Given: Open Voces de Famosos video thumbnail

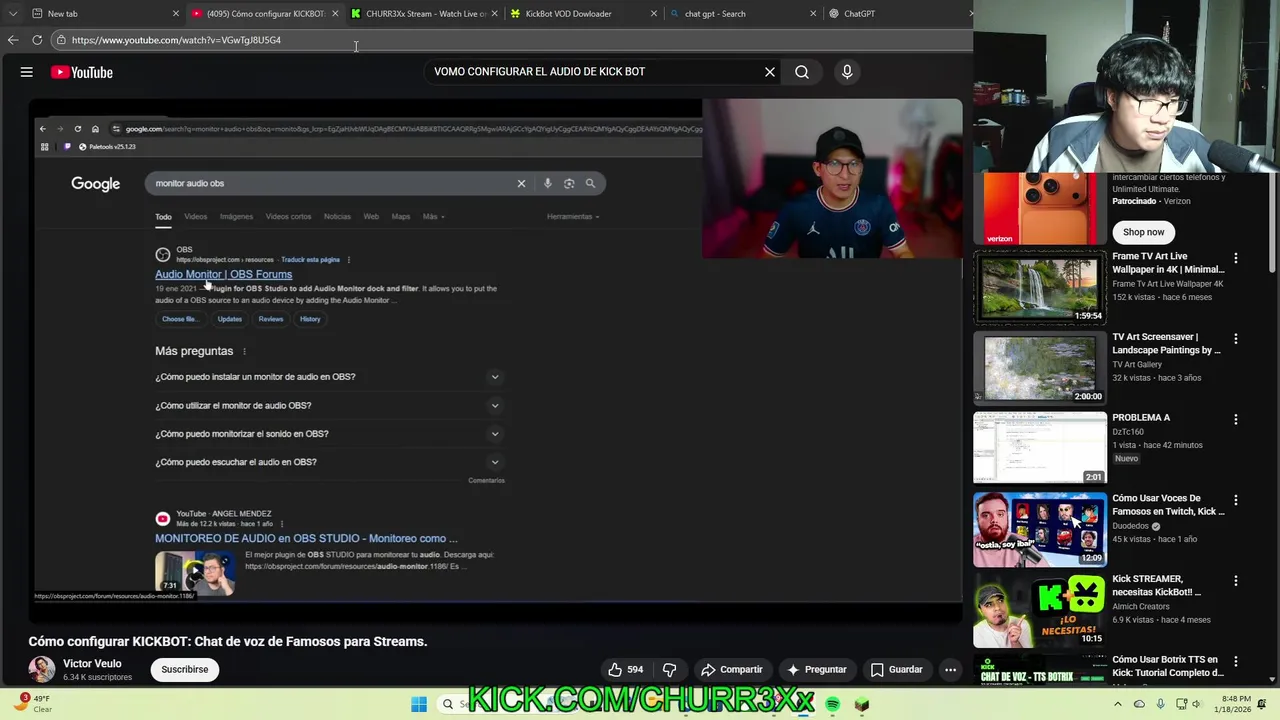Looking at the screenshot, I should (1040, 529).
